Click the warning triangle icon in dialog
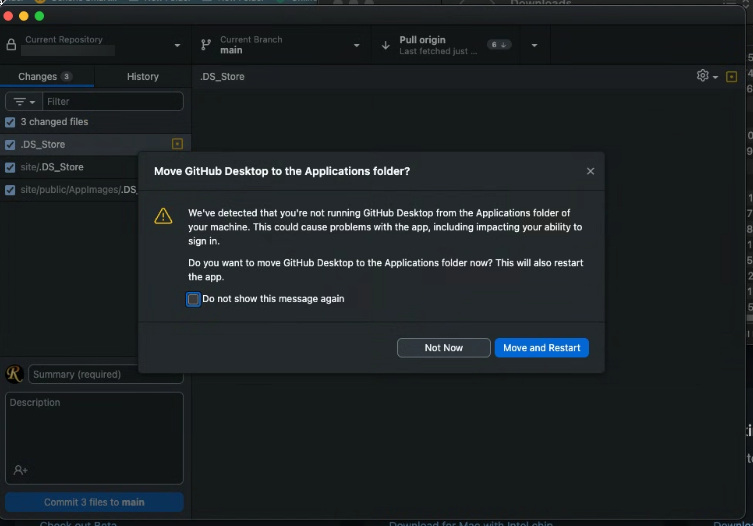Image resolution: width=753 pixels, height=526 pixels. coord(163,216)
